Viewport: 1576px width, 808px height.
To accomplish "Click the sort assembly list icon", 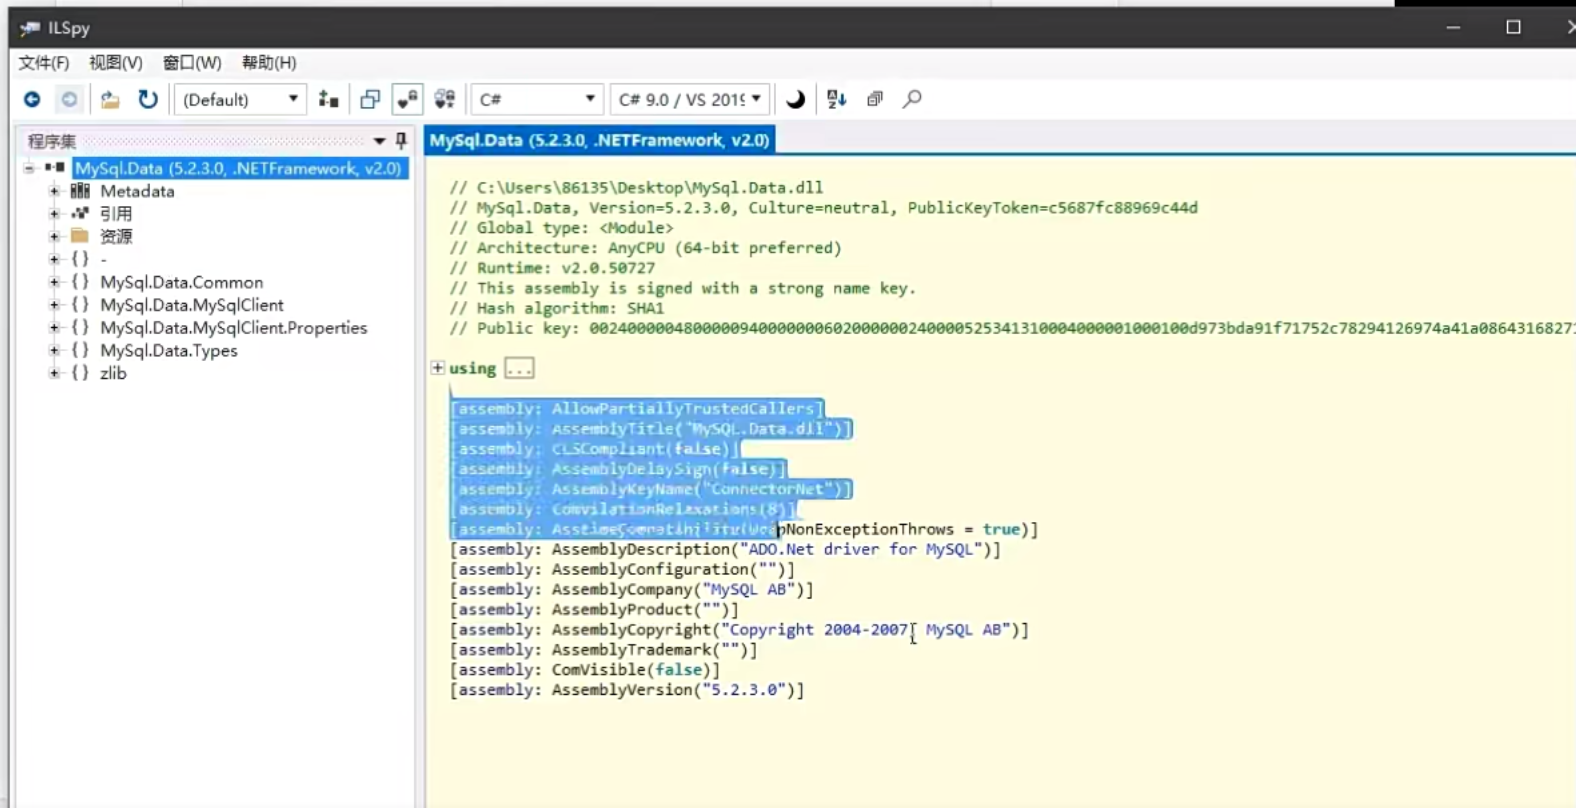I will tap(837, 99).
